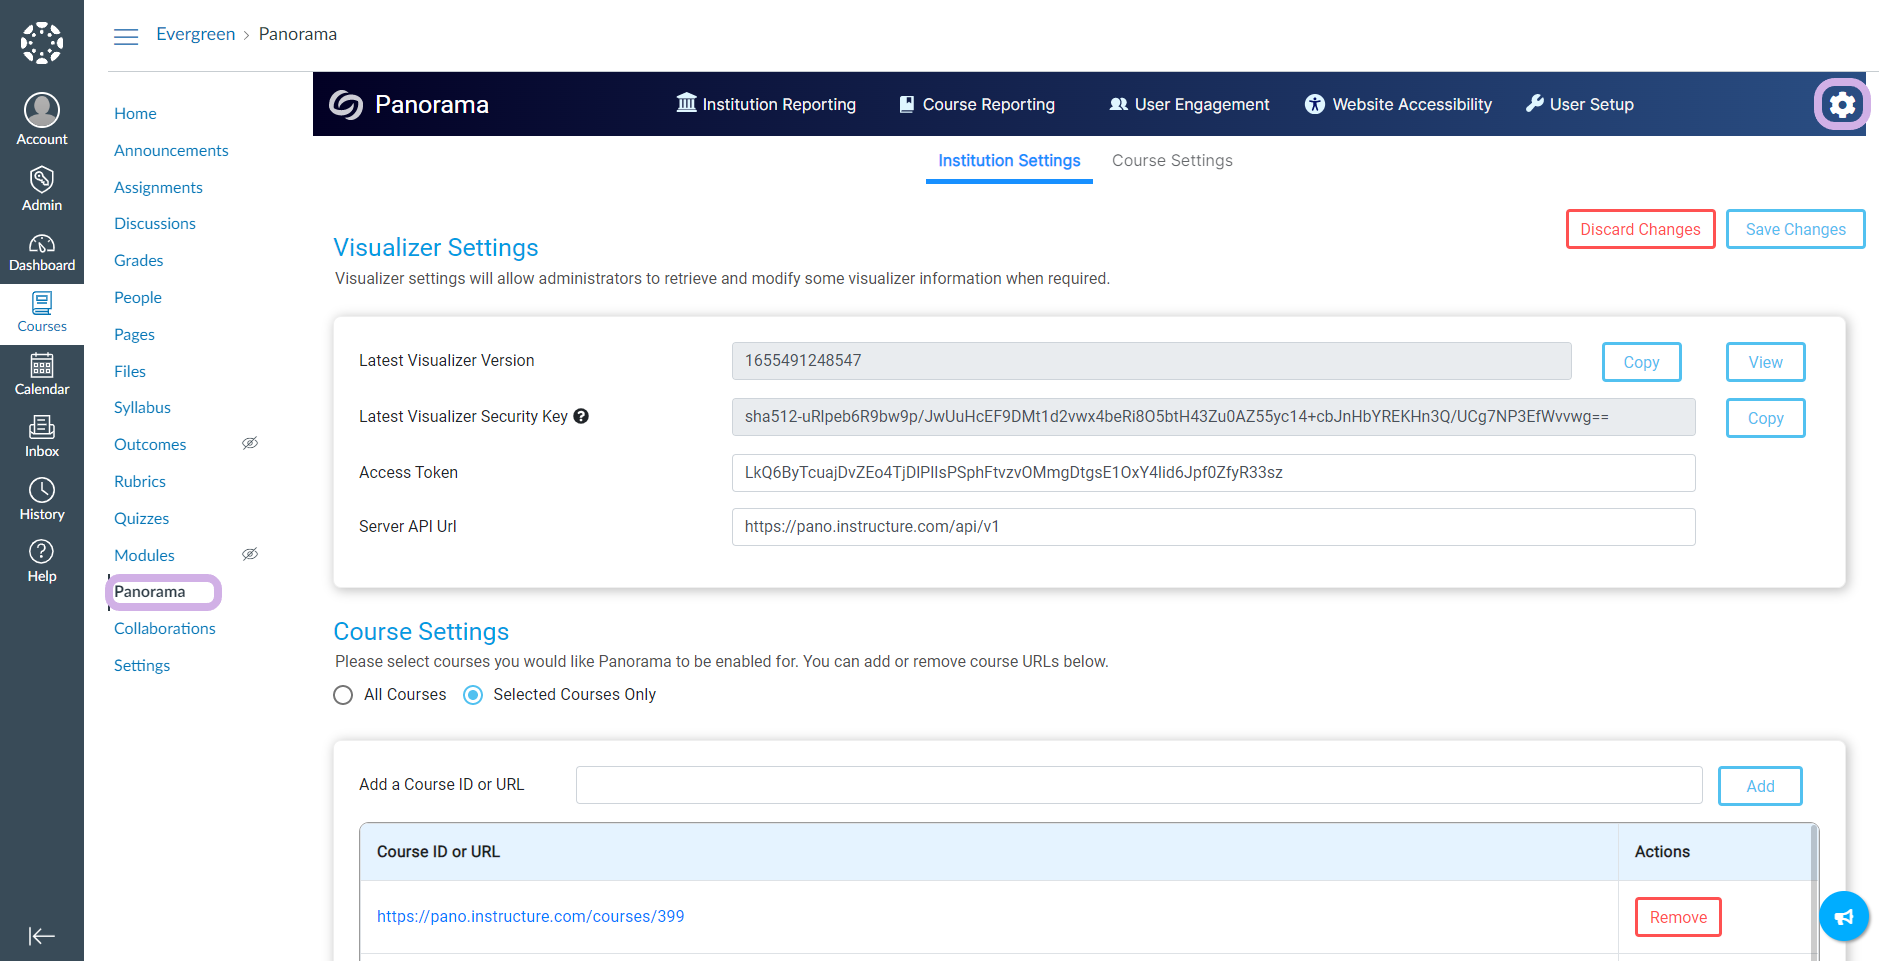Click the Server API Url field
The image size is (1879, 961).
click(x=1213, y=527)
